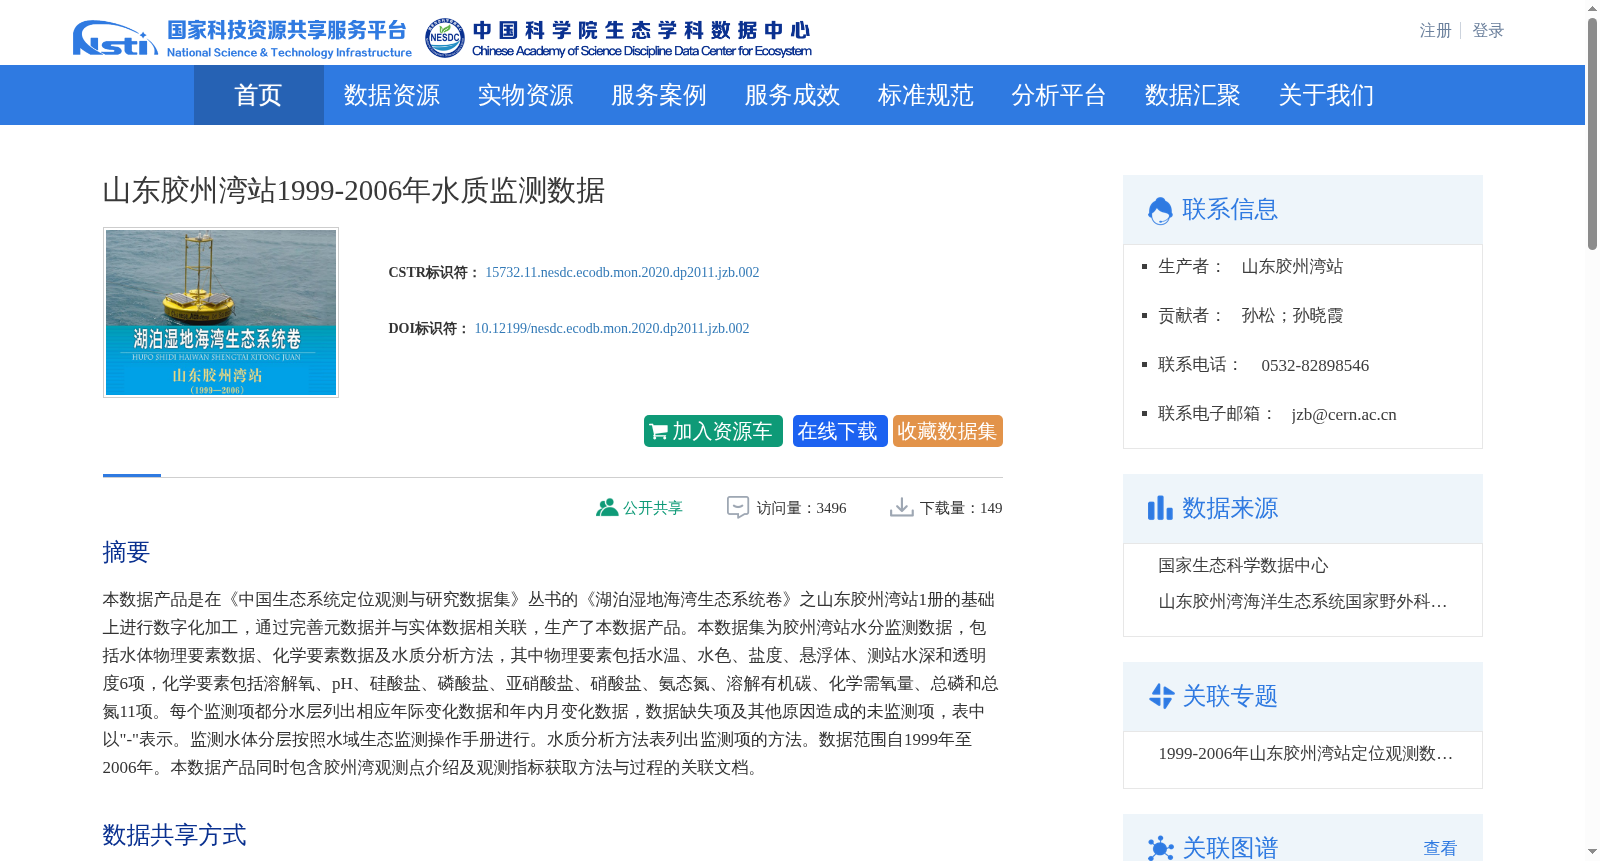Click the 数据共享方式 heading
Viewport: 1600px width, 861px height.
[174, 835]
